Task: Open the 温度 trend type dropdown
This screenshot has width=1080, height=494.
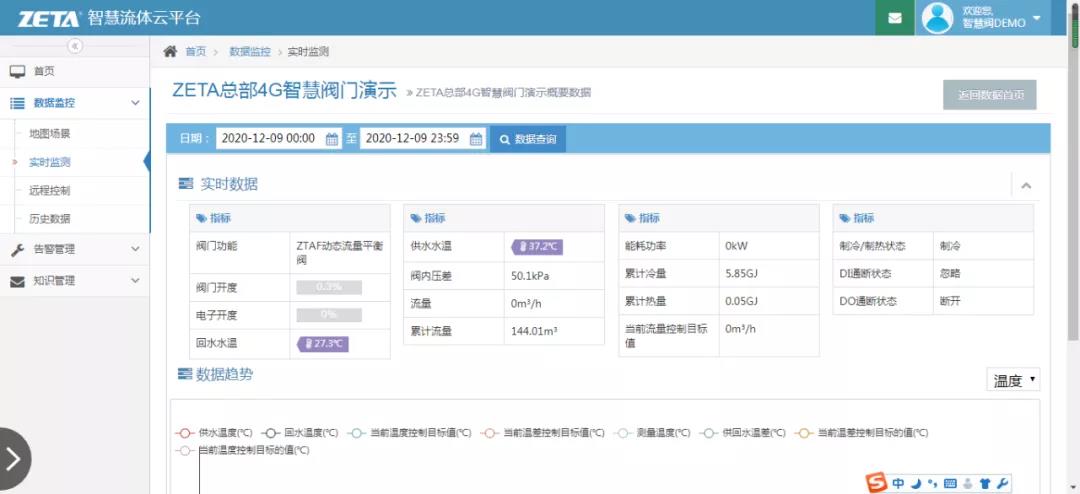Action: pyautogui.click(x=1013, y=380)
